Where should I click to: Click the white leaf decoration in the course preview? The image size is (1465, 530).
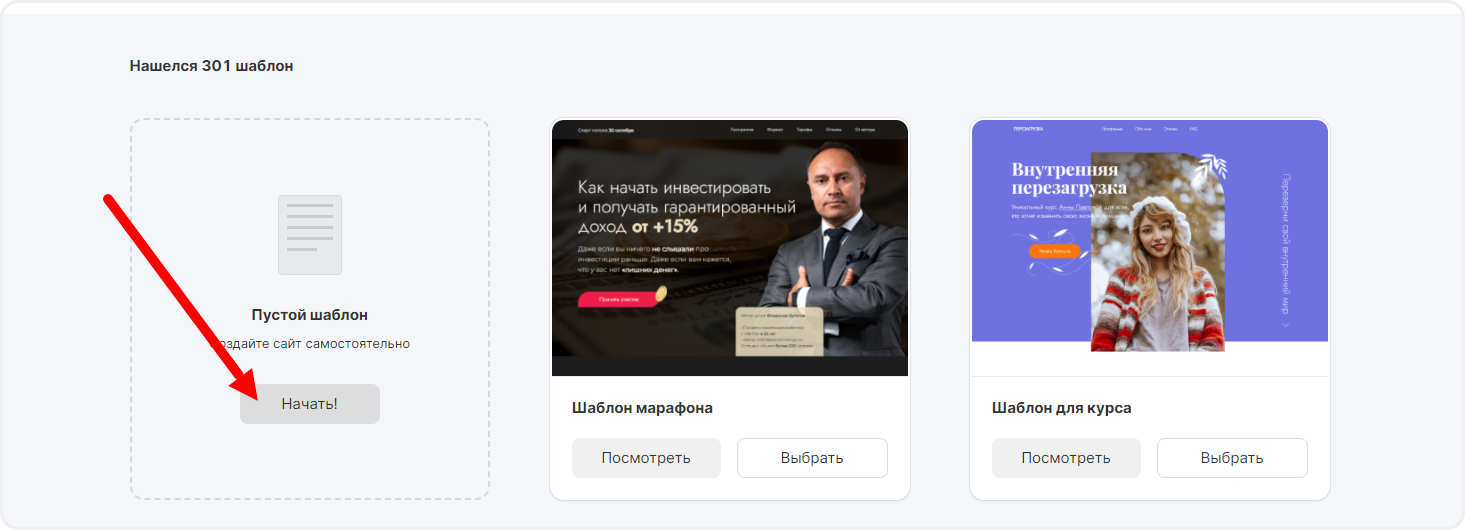(1210, 166)
